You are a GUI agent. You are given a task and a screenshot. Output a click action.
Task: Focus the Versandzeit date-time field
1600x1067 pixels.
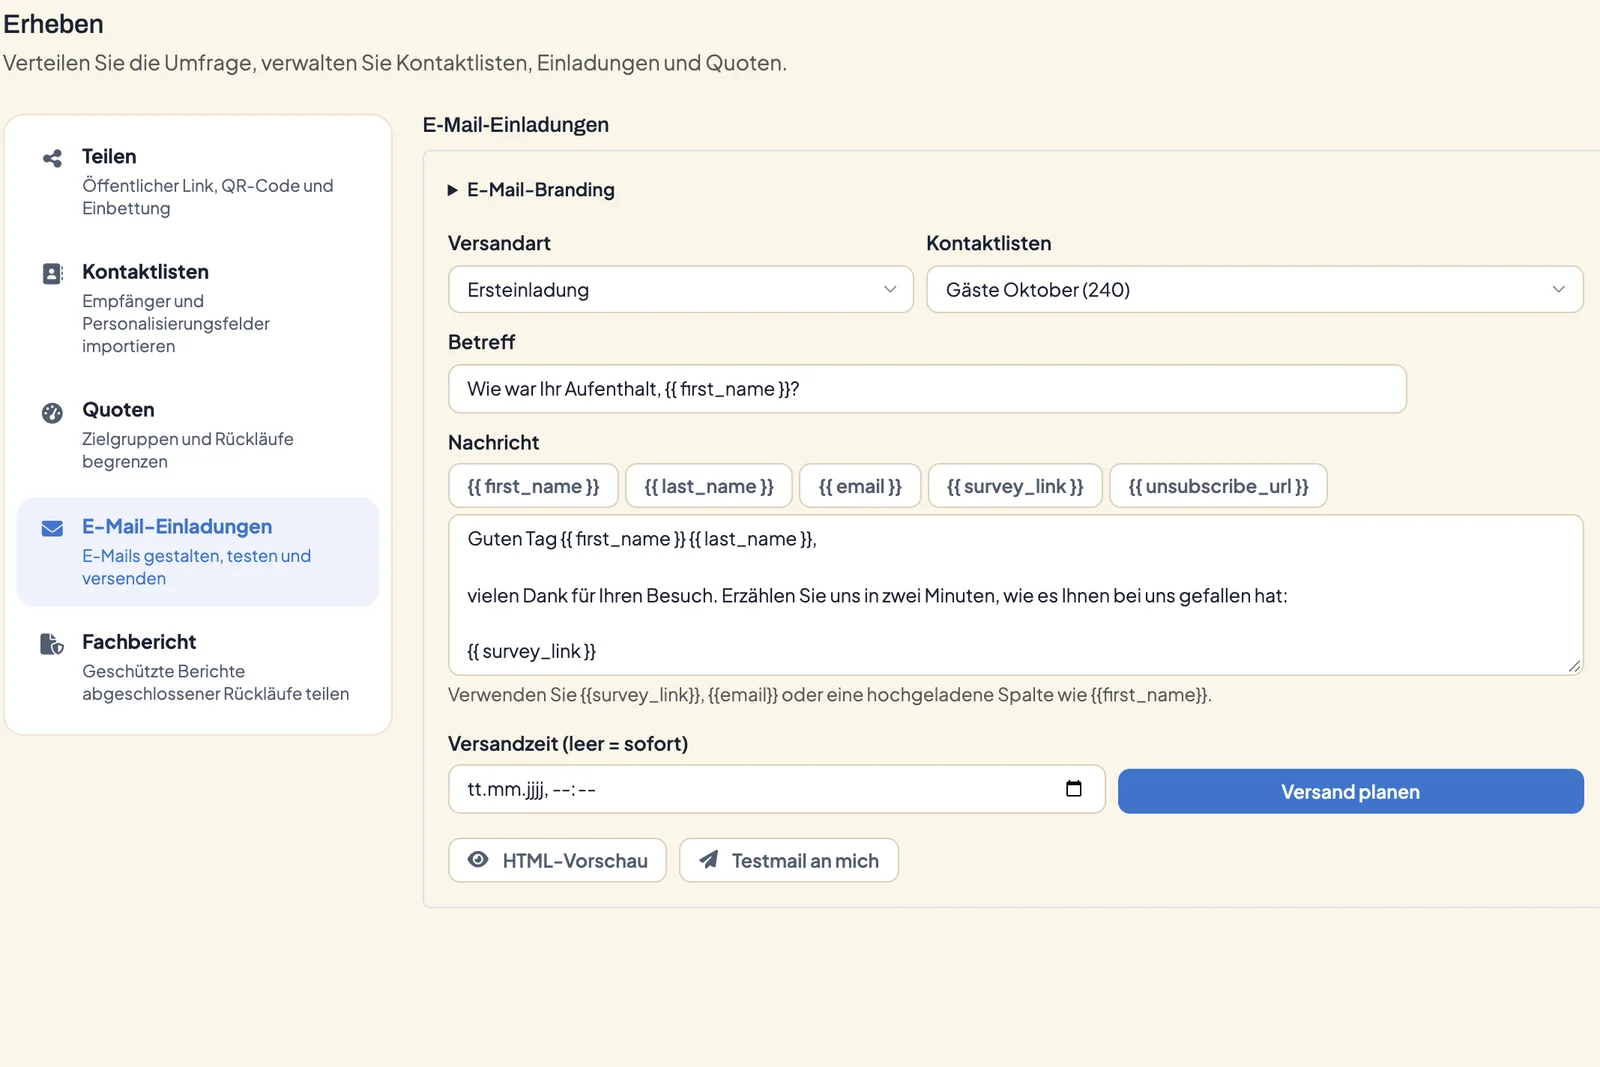point(776,789)
